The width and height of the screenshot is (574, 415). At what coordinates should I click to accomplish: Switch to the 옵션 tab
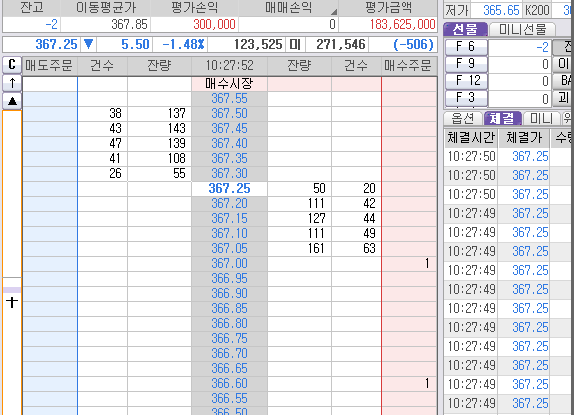(x=463, y=118)
